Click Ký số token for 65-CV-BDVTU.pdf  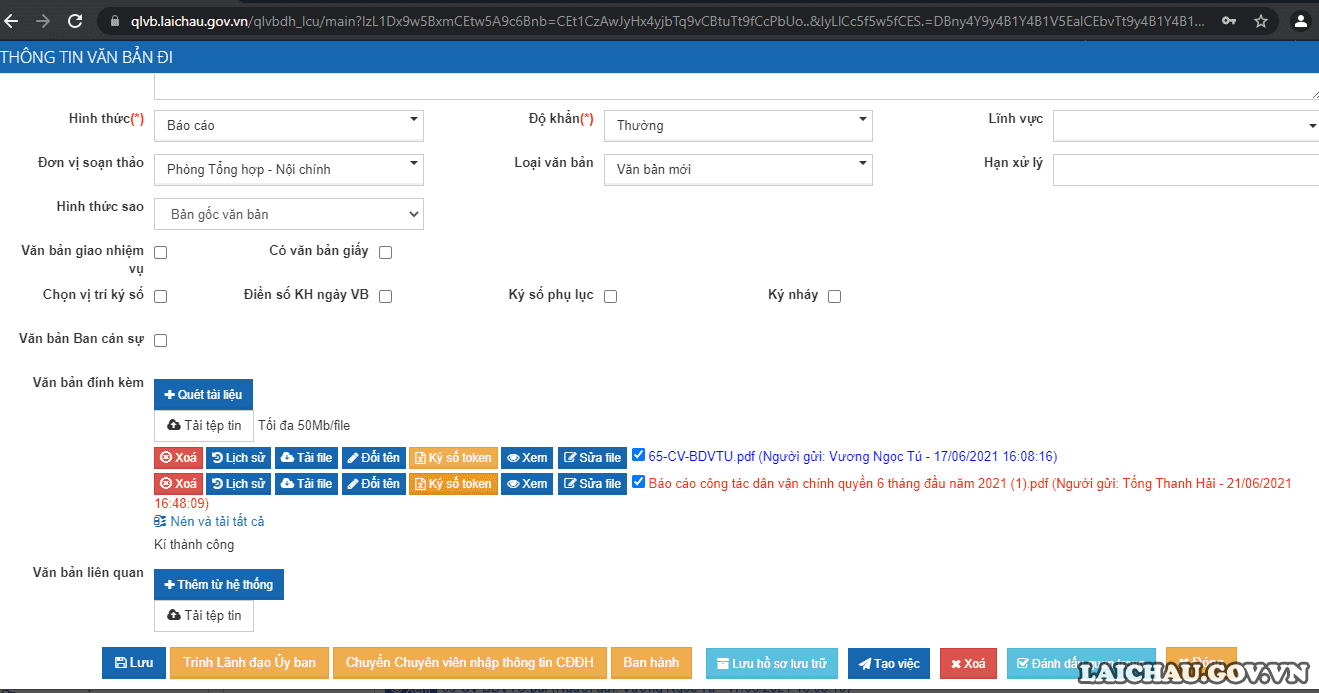[452, 458]
